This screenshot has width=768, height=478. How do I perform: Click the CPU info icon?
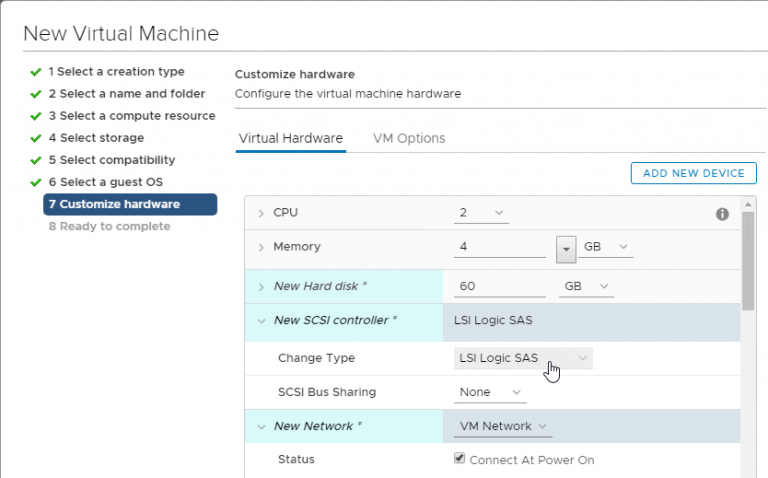[722, 214]
